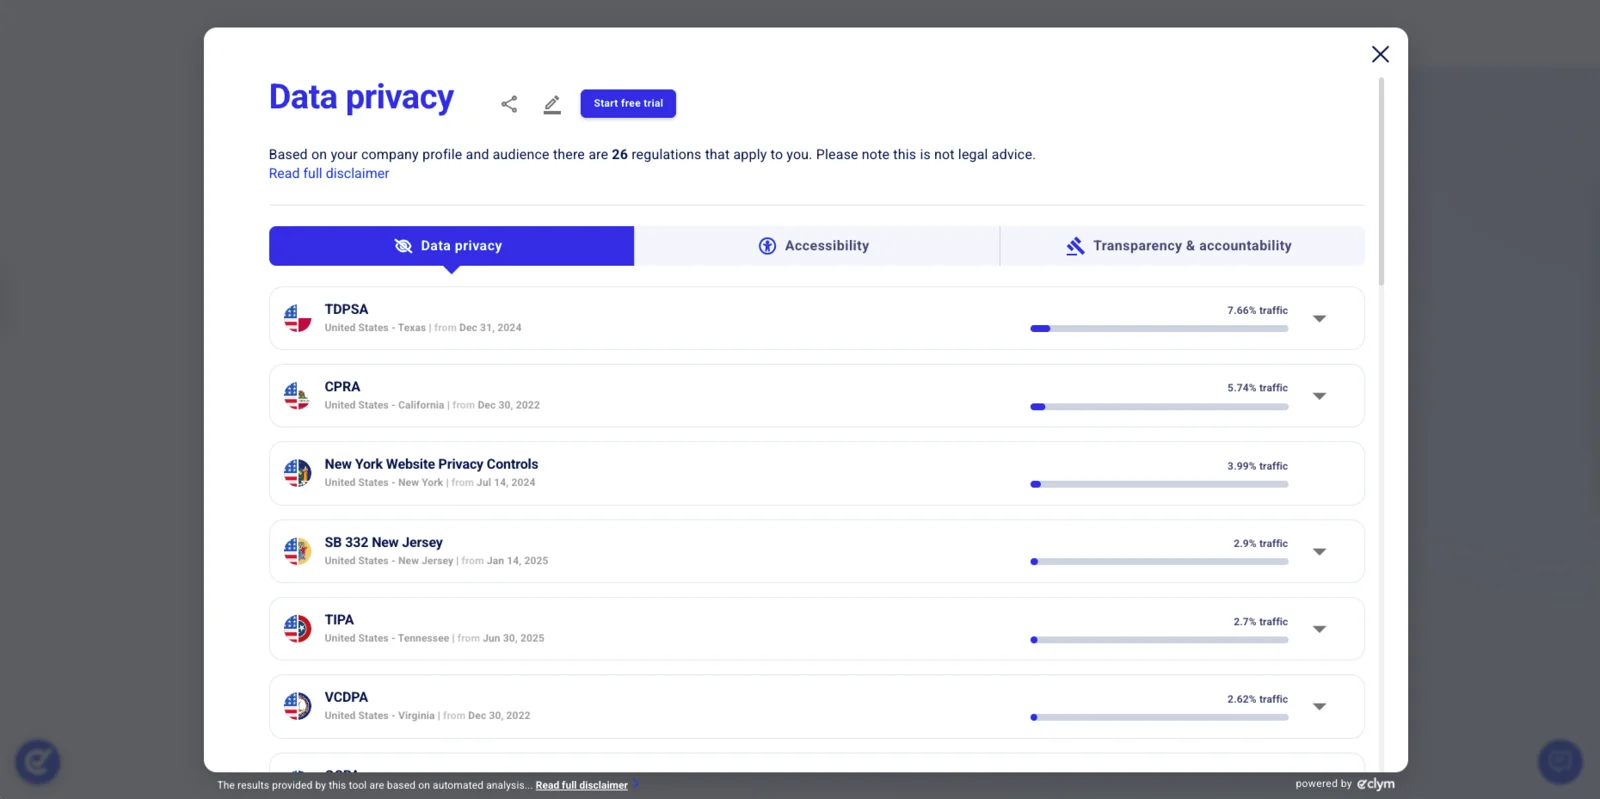
Task: Click the dialog vertical scrollbar
Action: click(1381, 182)
